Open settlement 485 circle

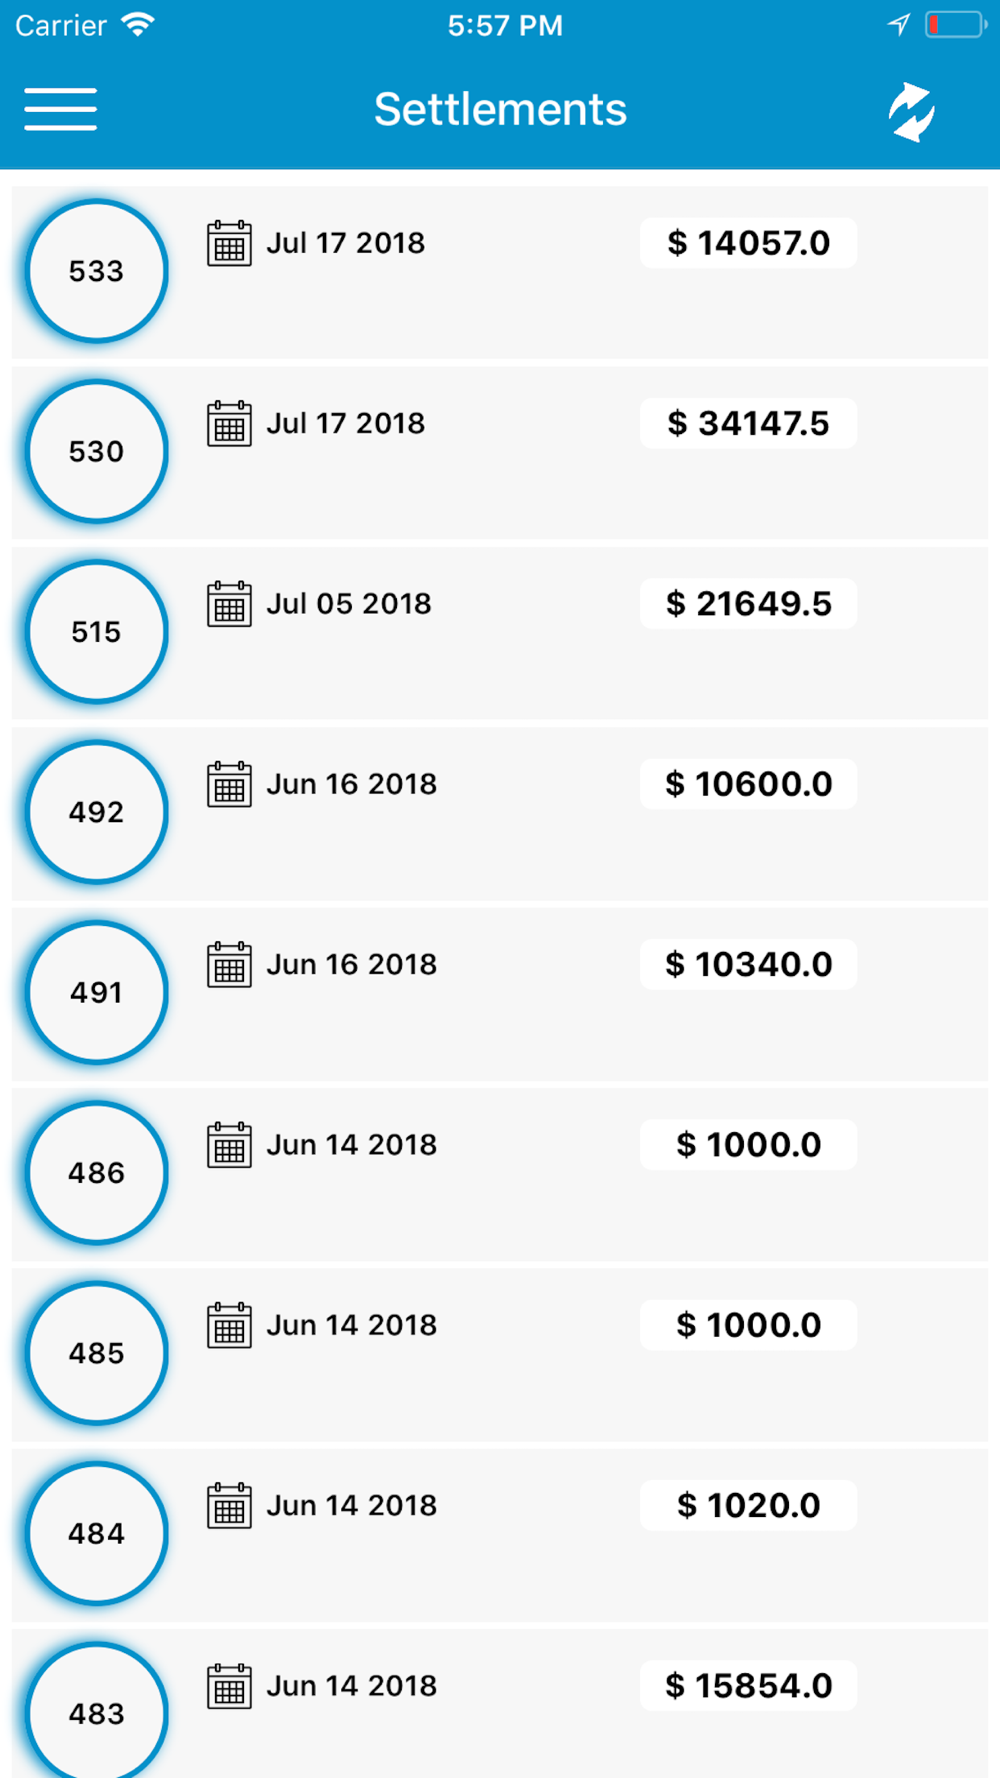(96, 1353)
